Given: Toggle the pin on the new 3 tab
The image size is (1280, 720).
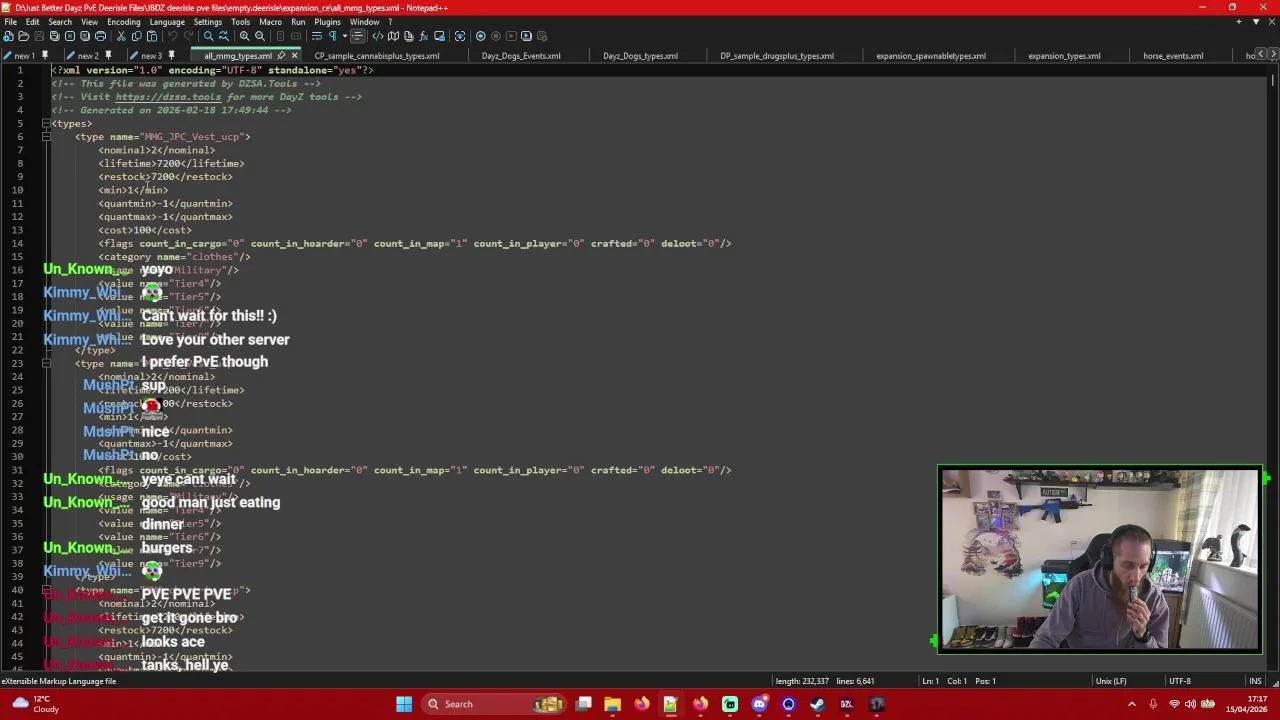Looking at the screenshot, I should tap(172, 56).
